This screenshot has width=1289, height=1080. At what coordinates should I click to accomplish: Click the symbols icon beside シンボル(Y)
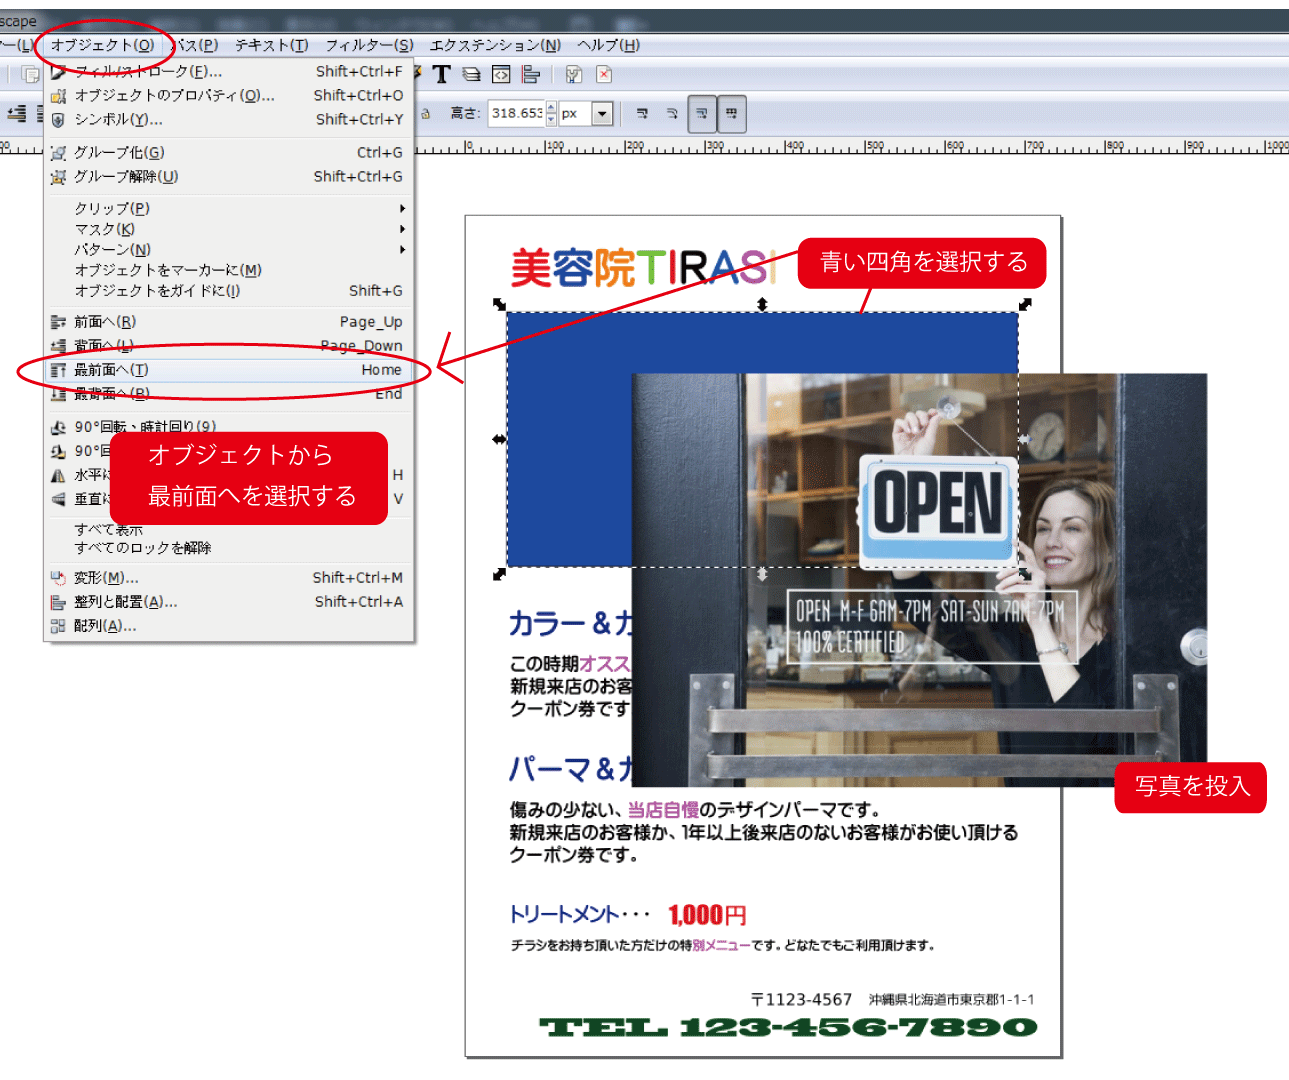click(58, 119)
